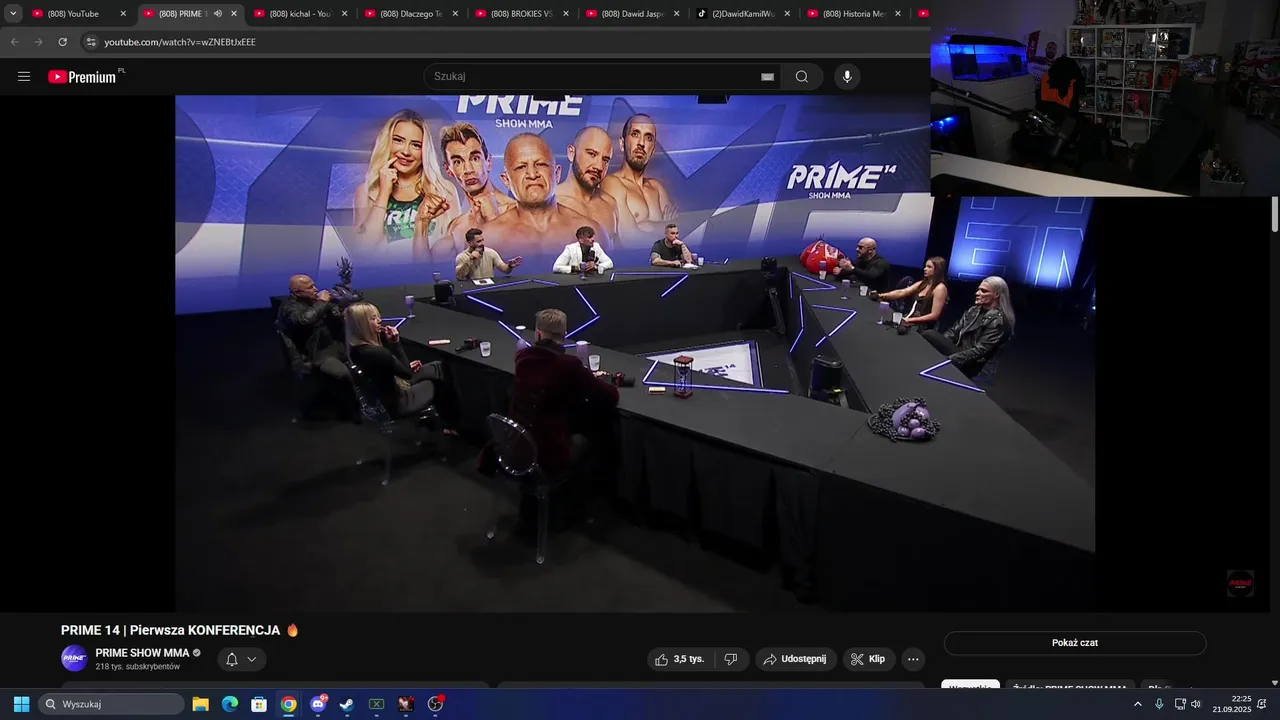Open Discord from taskbar
Image resolution: width=1280 pixels, height=720 pixels.
point(318,704)
